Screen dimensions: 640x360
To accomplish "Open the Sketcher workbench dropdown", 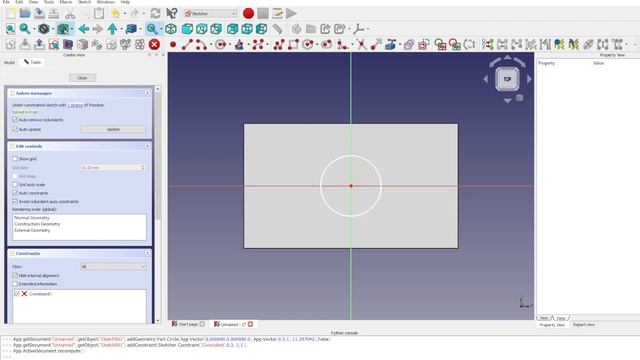I will coord(210,13).
